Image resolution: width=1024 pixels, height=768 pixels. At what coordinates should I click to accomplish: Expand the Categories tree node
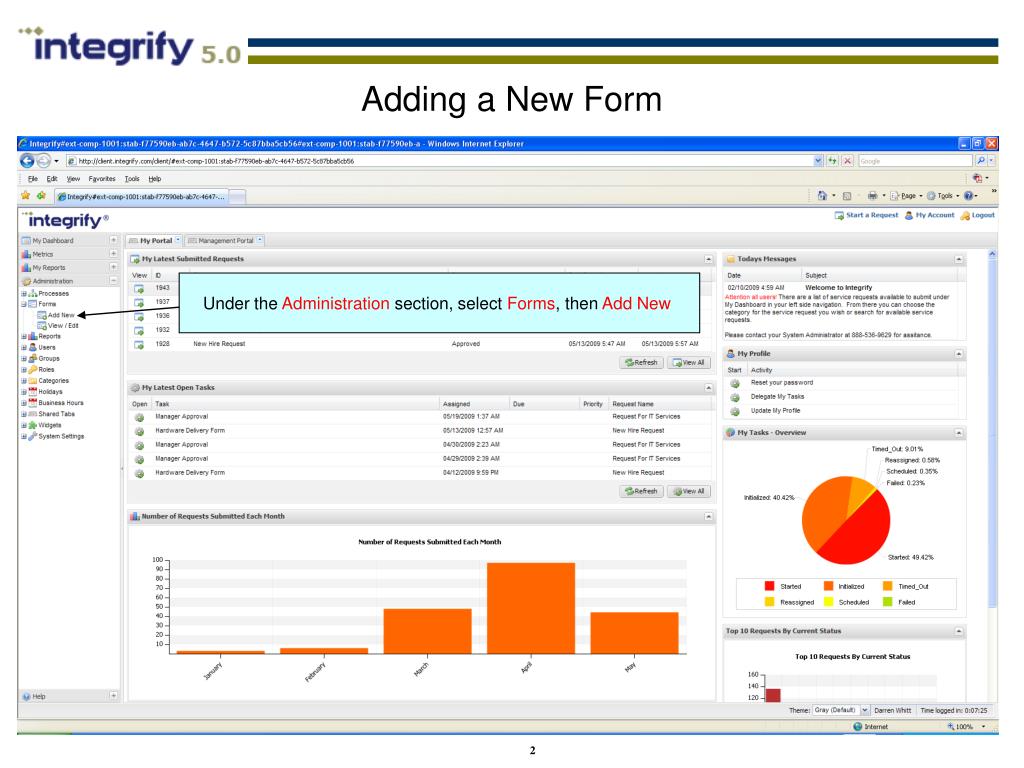[24, 381]
